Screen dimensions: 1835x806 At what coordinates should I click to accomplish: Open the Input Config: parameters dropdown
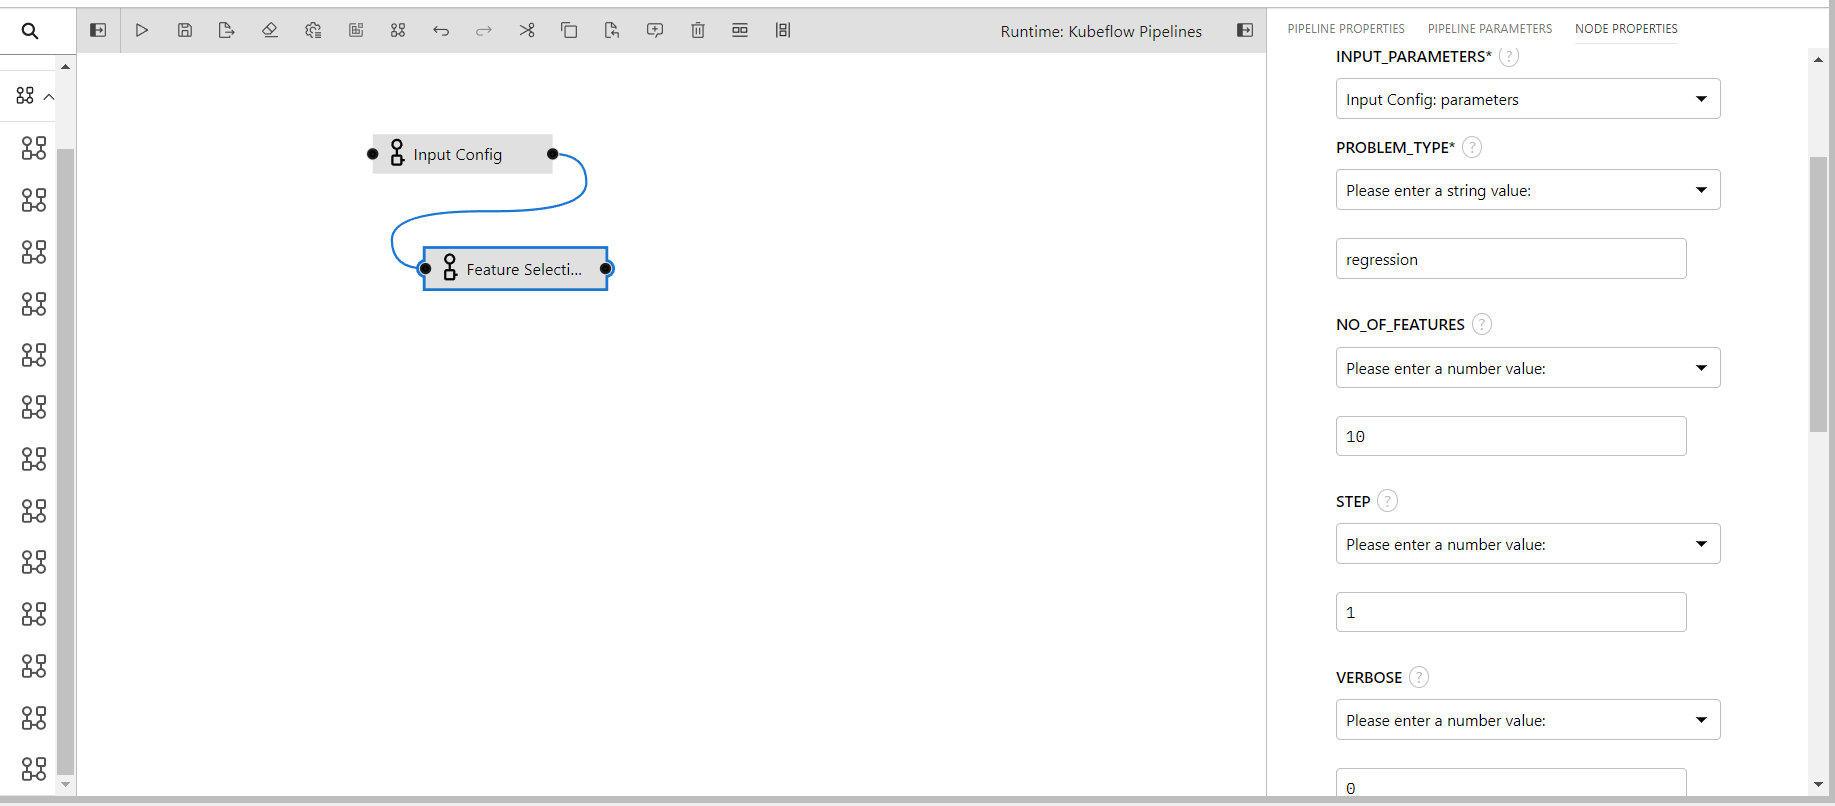1528,99
